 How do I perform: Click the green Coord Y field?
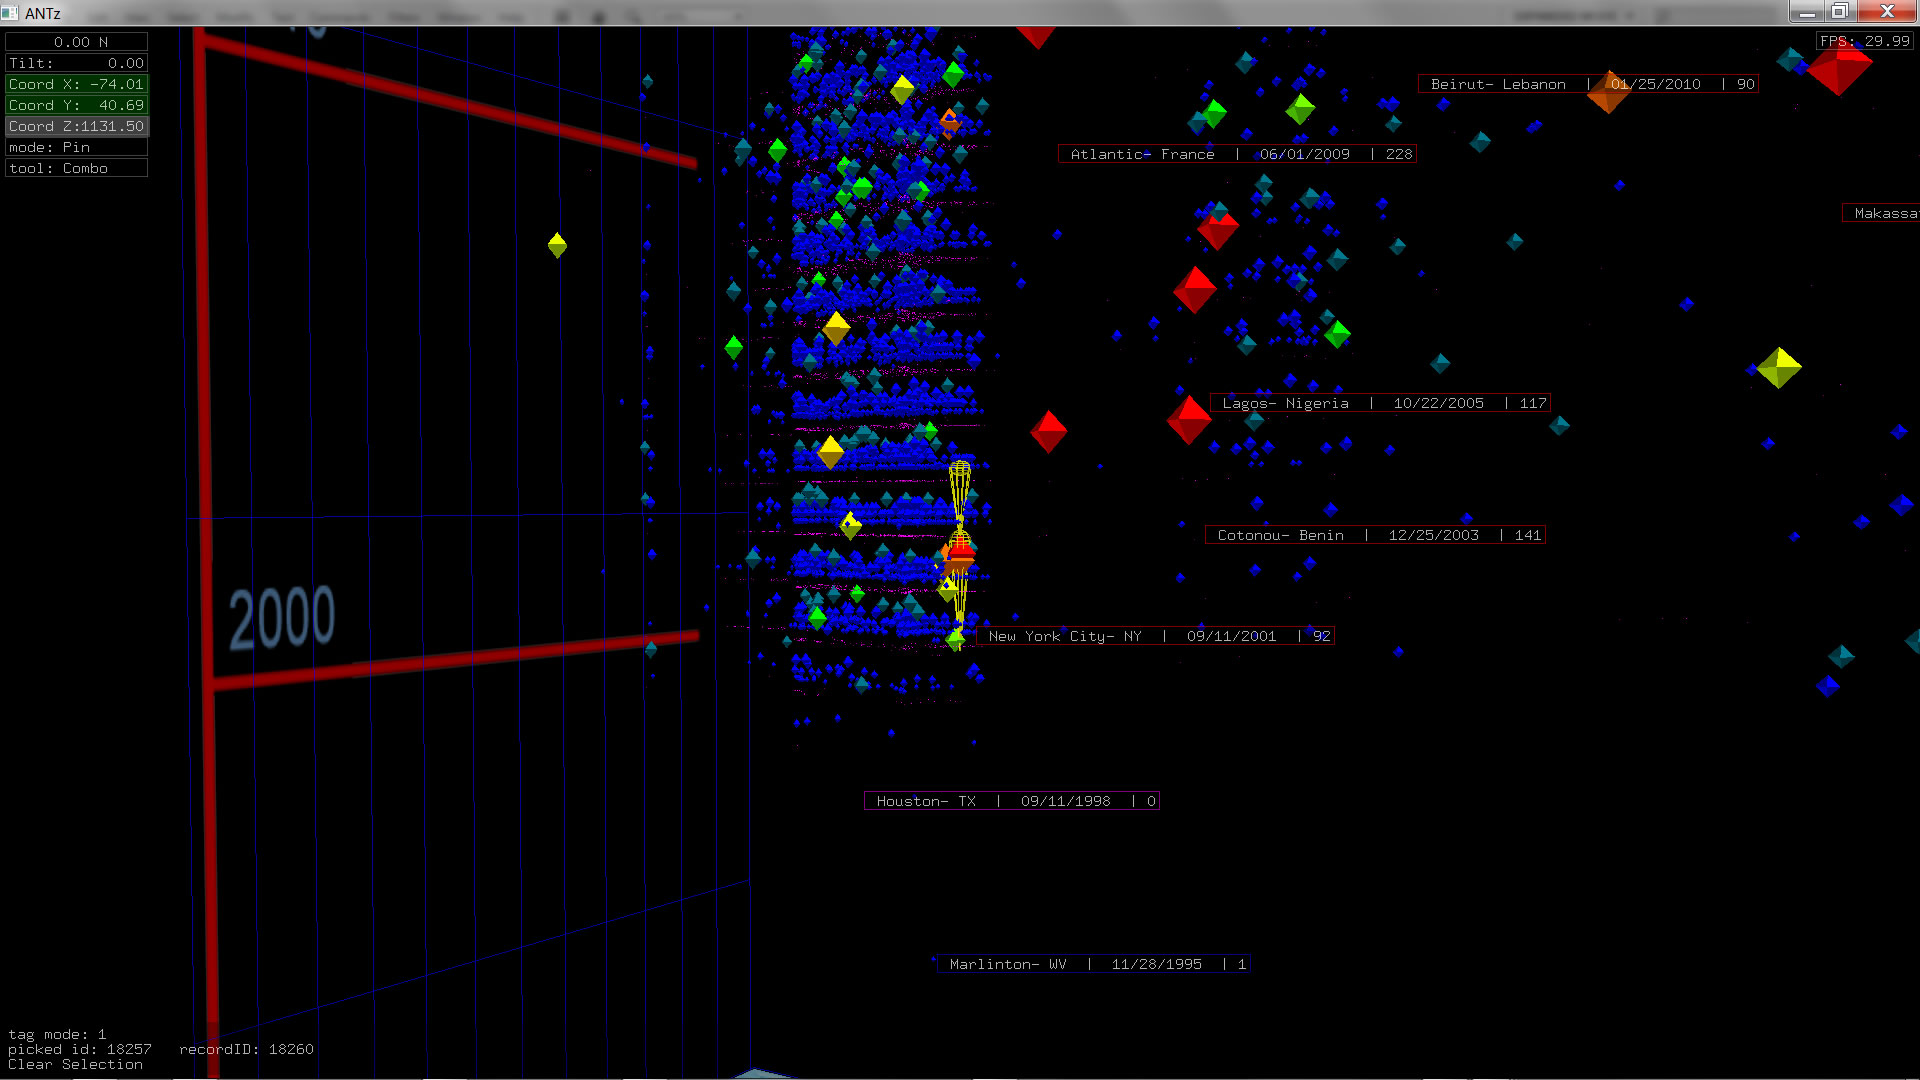[77, 105]
